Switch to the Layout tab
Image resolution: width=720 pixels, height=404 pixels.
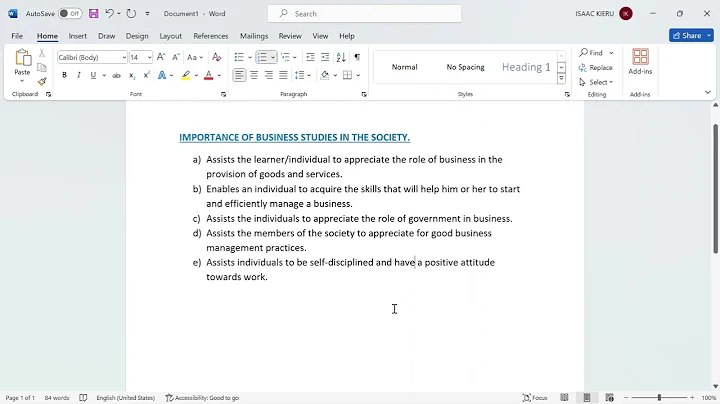pyautogui.click(x=170, y=36)
